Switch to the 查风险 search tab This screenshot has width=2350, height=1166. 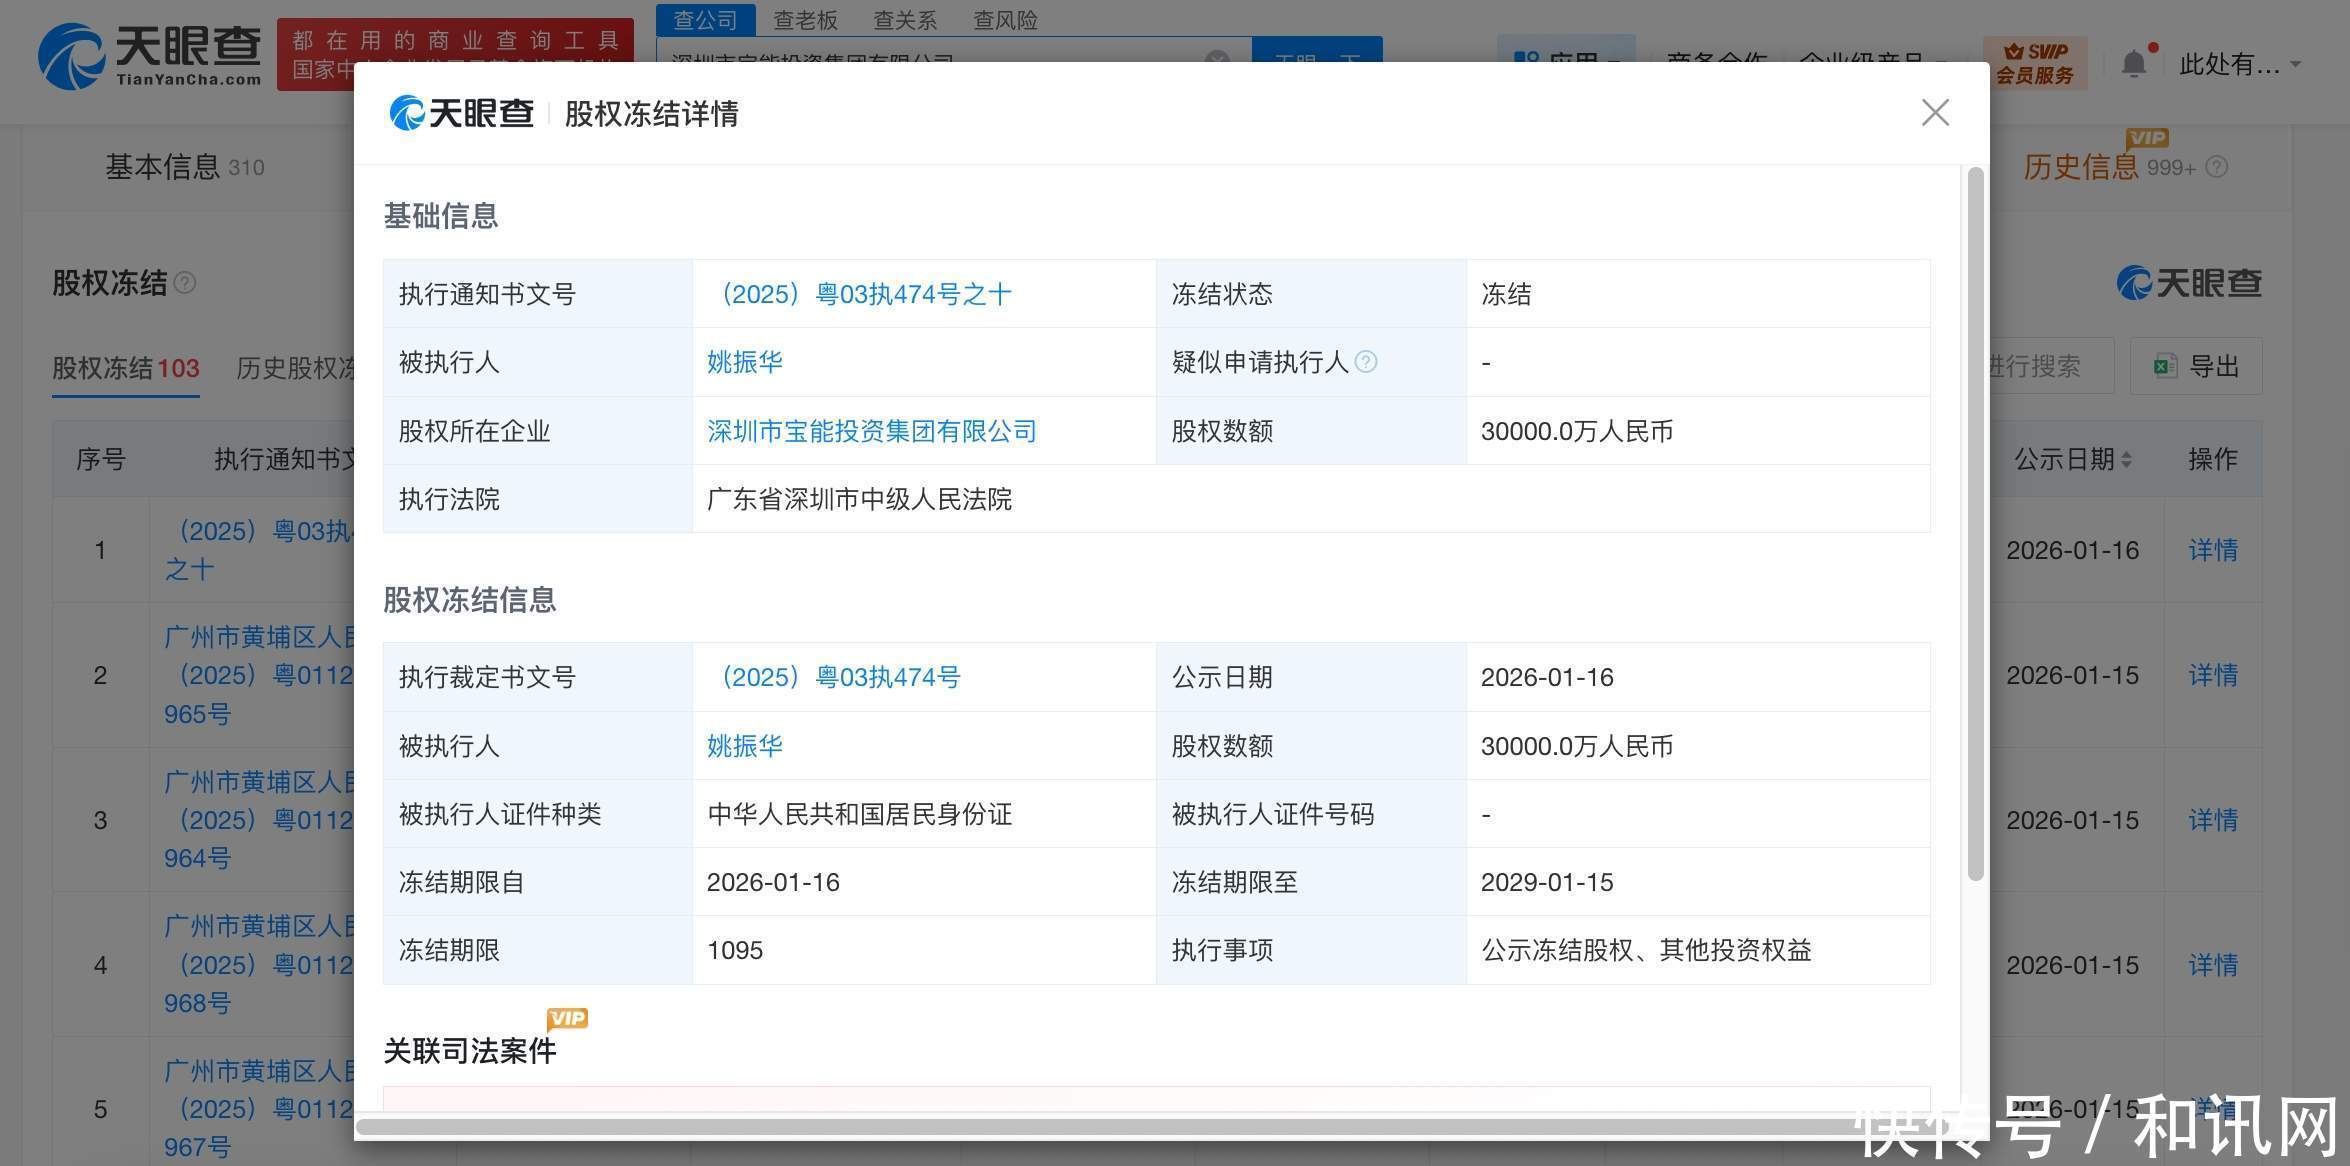(x=1005, y=20)
